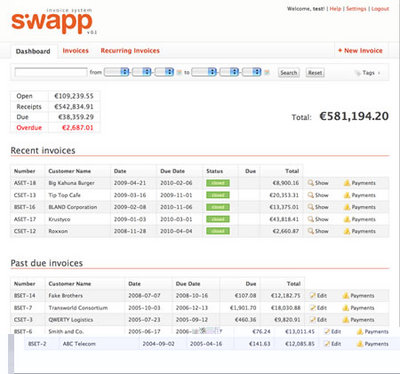
Task: Click the Reset button
Action: pyautogui.click(x=315, y=73)
